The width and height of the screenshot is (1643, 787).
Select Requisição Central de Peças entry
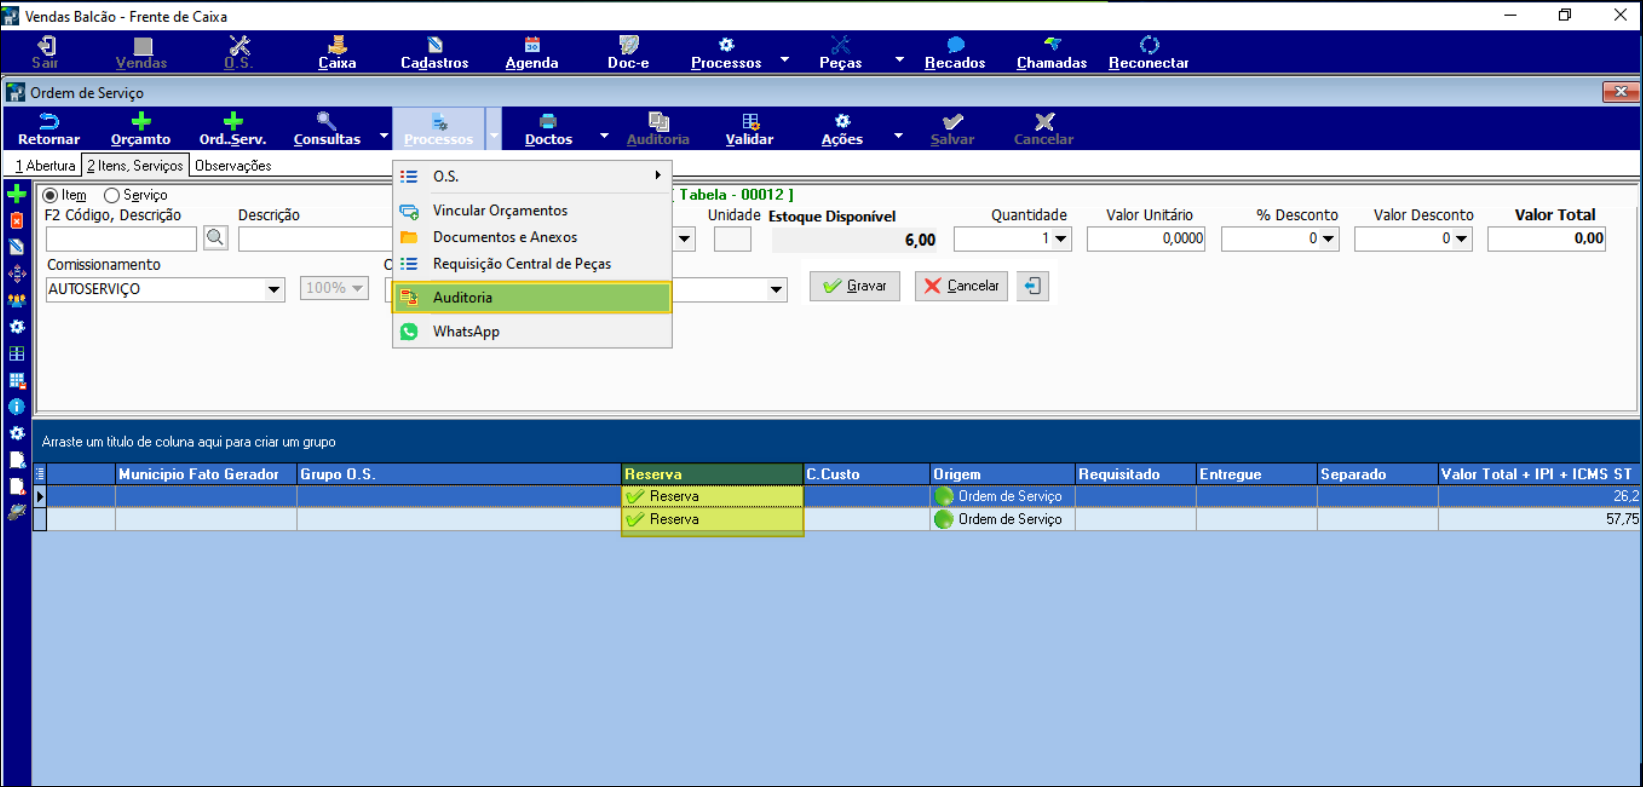[532, 265]
